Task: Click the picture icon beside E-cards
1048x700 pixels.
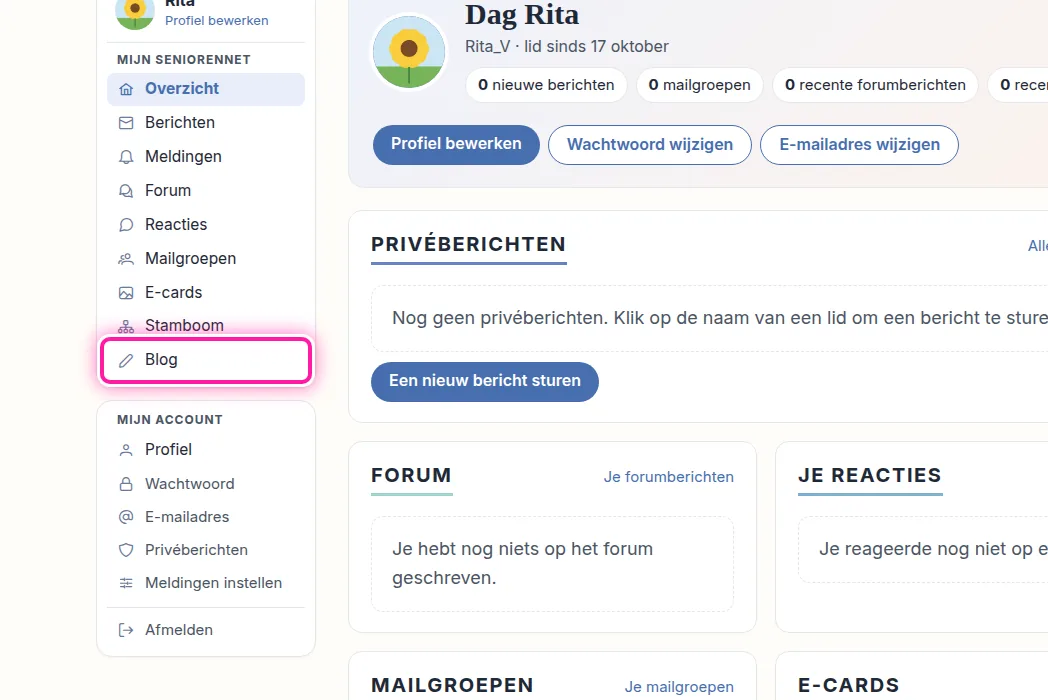Action: point(126,293)
